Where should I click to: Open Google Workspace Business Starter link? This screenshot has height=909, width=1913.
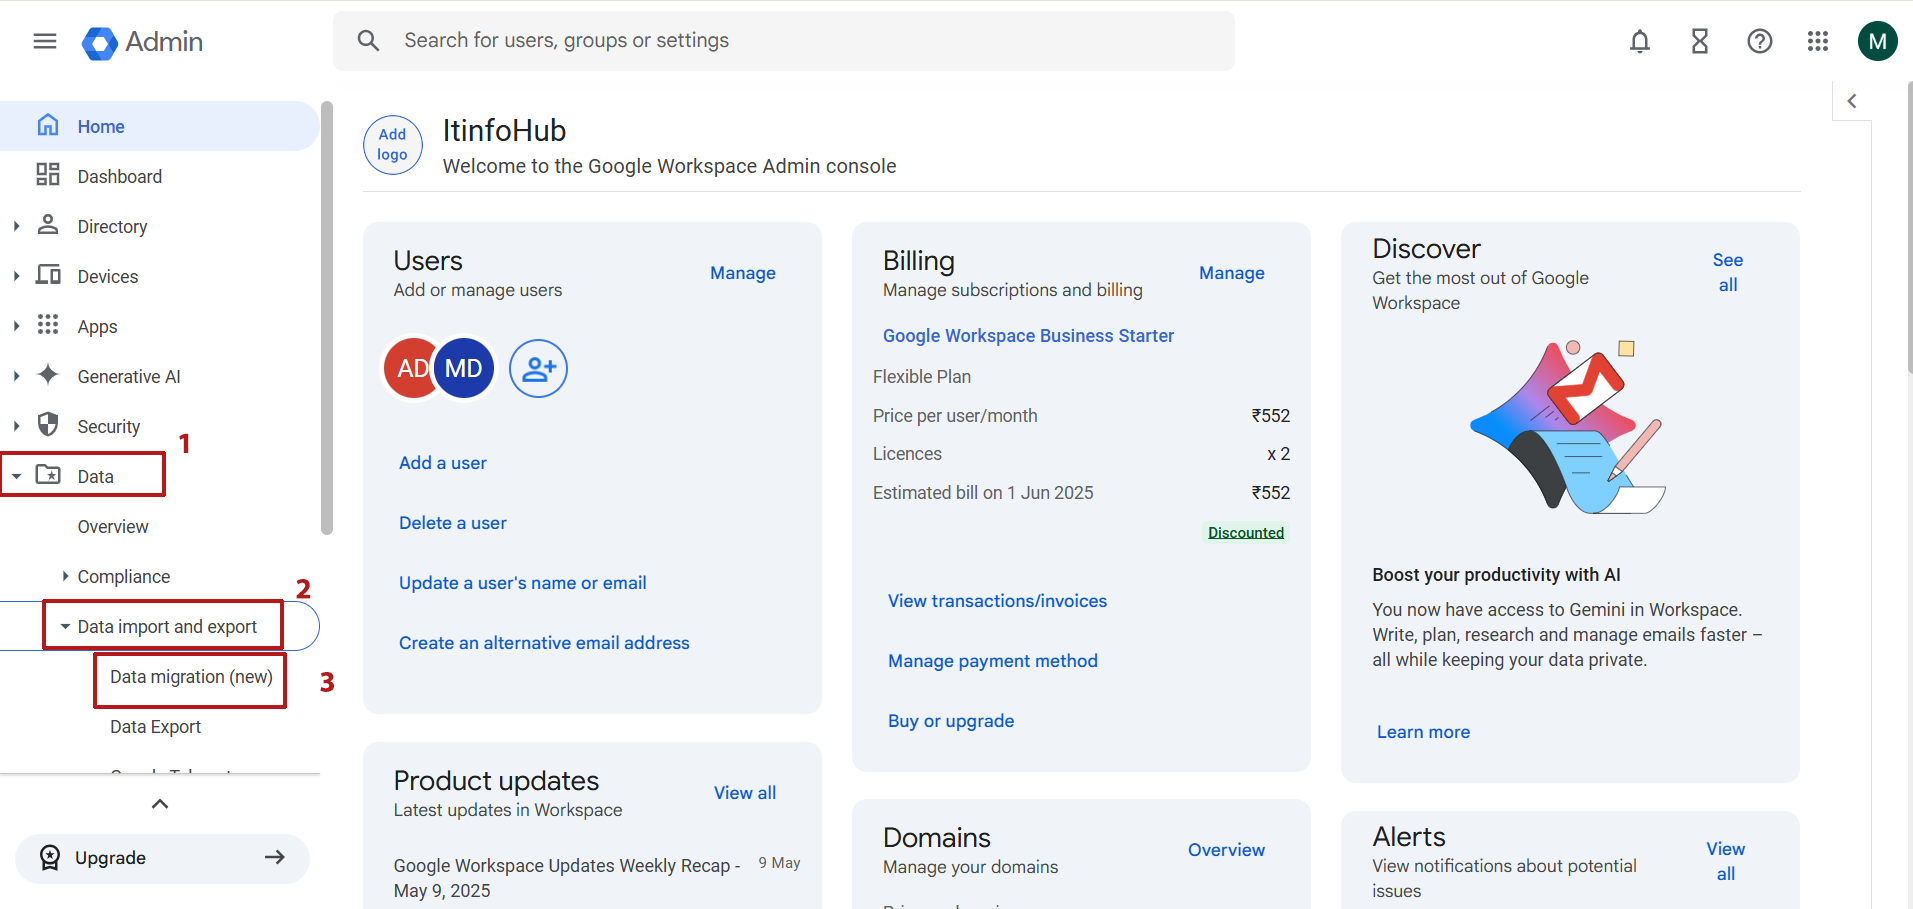(x=1028, y=336)
